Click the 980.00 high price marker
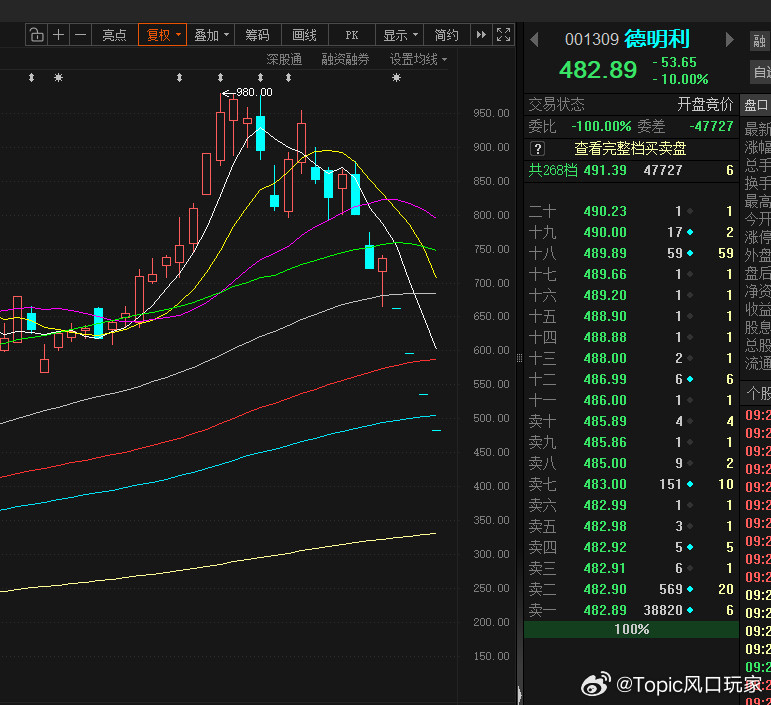The width and height of the screenshot is (771, 705). [x=247, y=92]
